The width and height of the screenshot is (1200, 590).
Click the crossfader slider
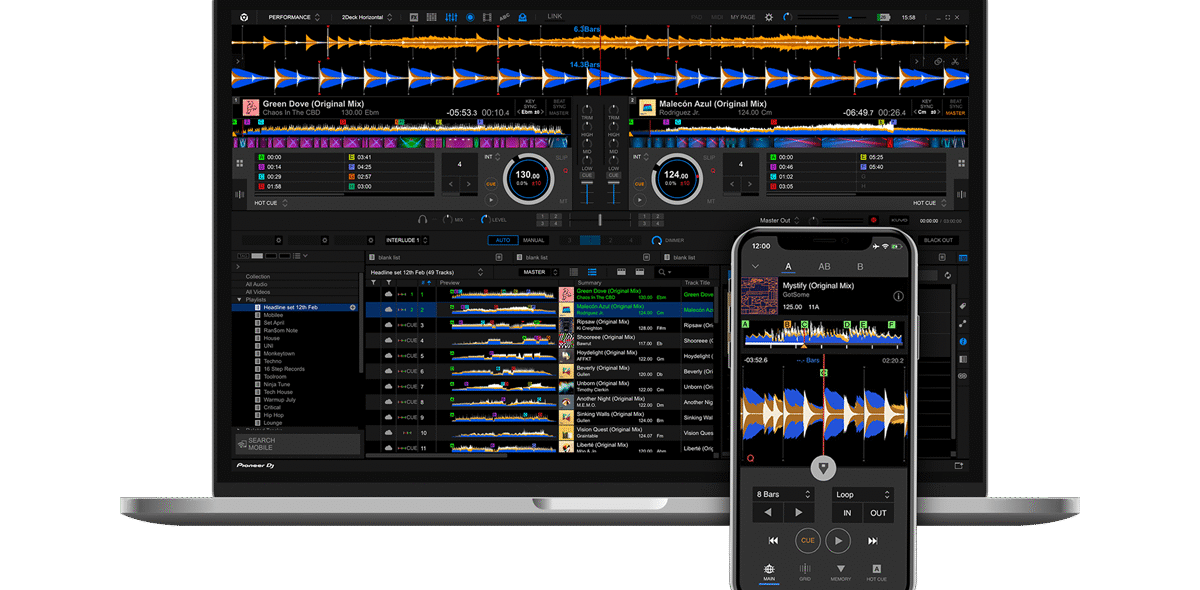pos(600,219)
